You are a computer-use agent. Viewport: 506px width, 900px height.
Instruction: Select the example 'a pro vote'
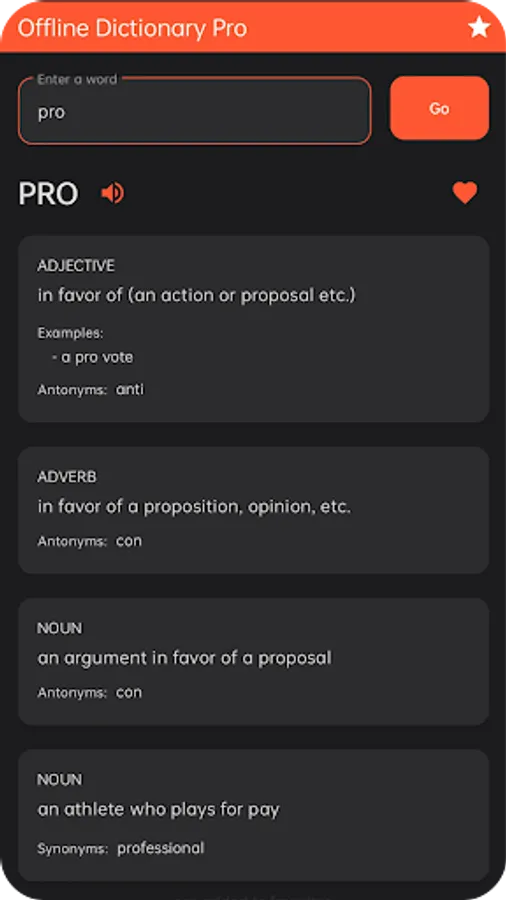click(92, 358)
